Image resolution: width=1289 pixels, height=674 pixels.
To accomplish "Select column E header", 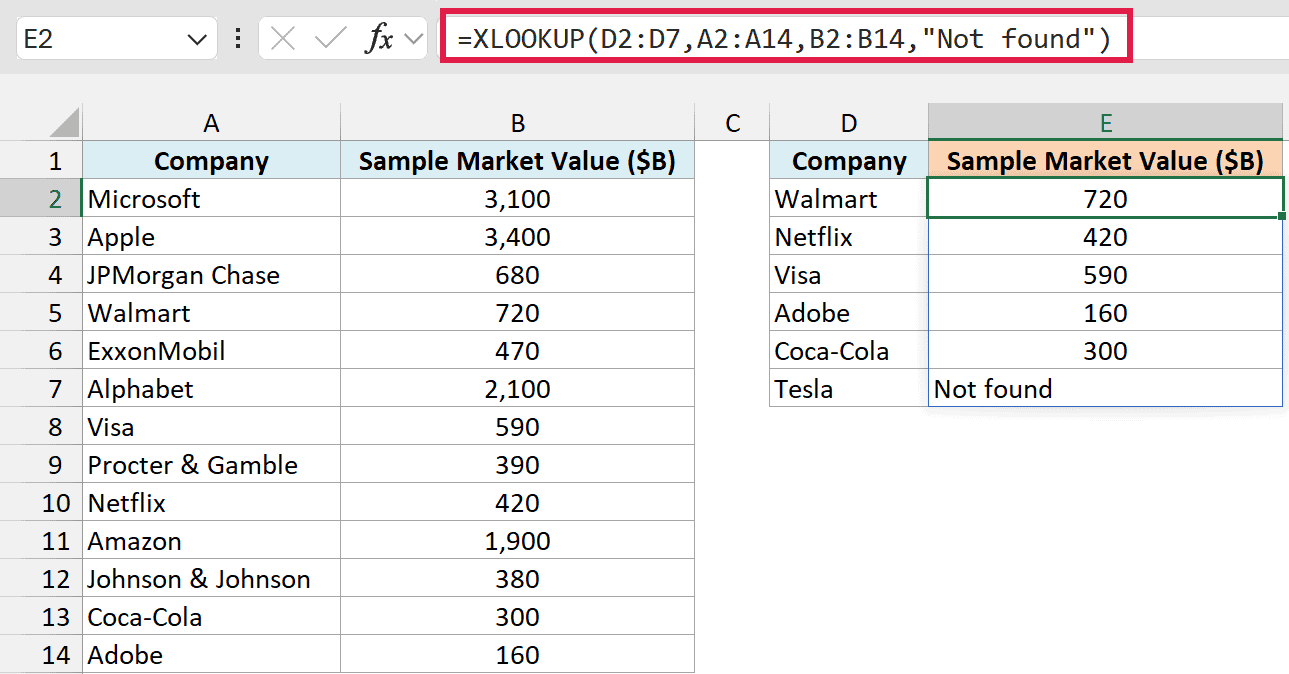I will [x=1105, y=123].
